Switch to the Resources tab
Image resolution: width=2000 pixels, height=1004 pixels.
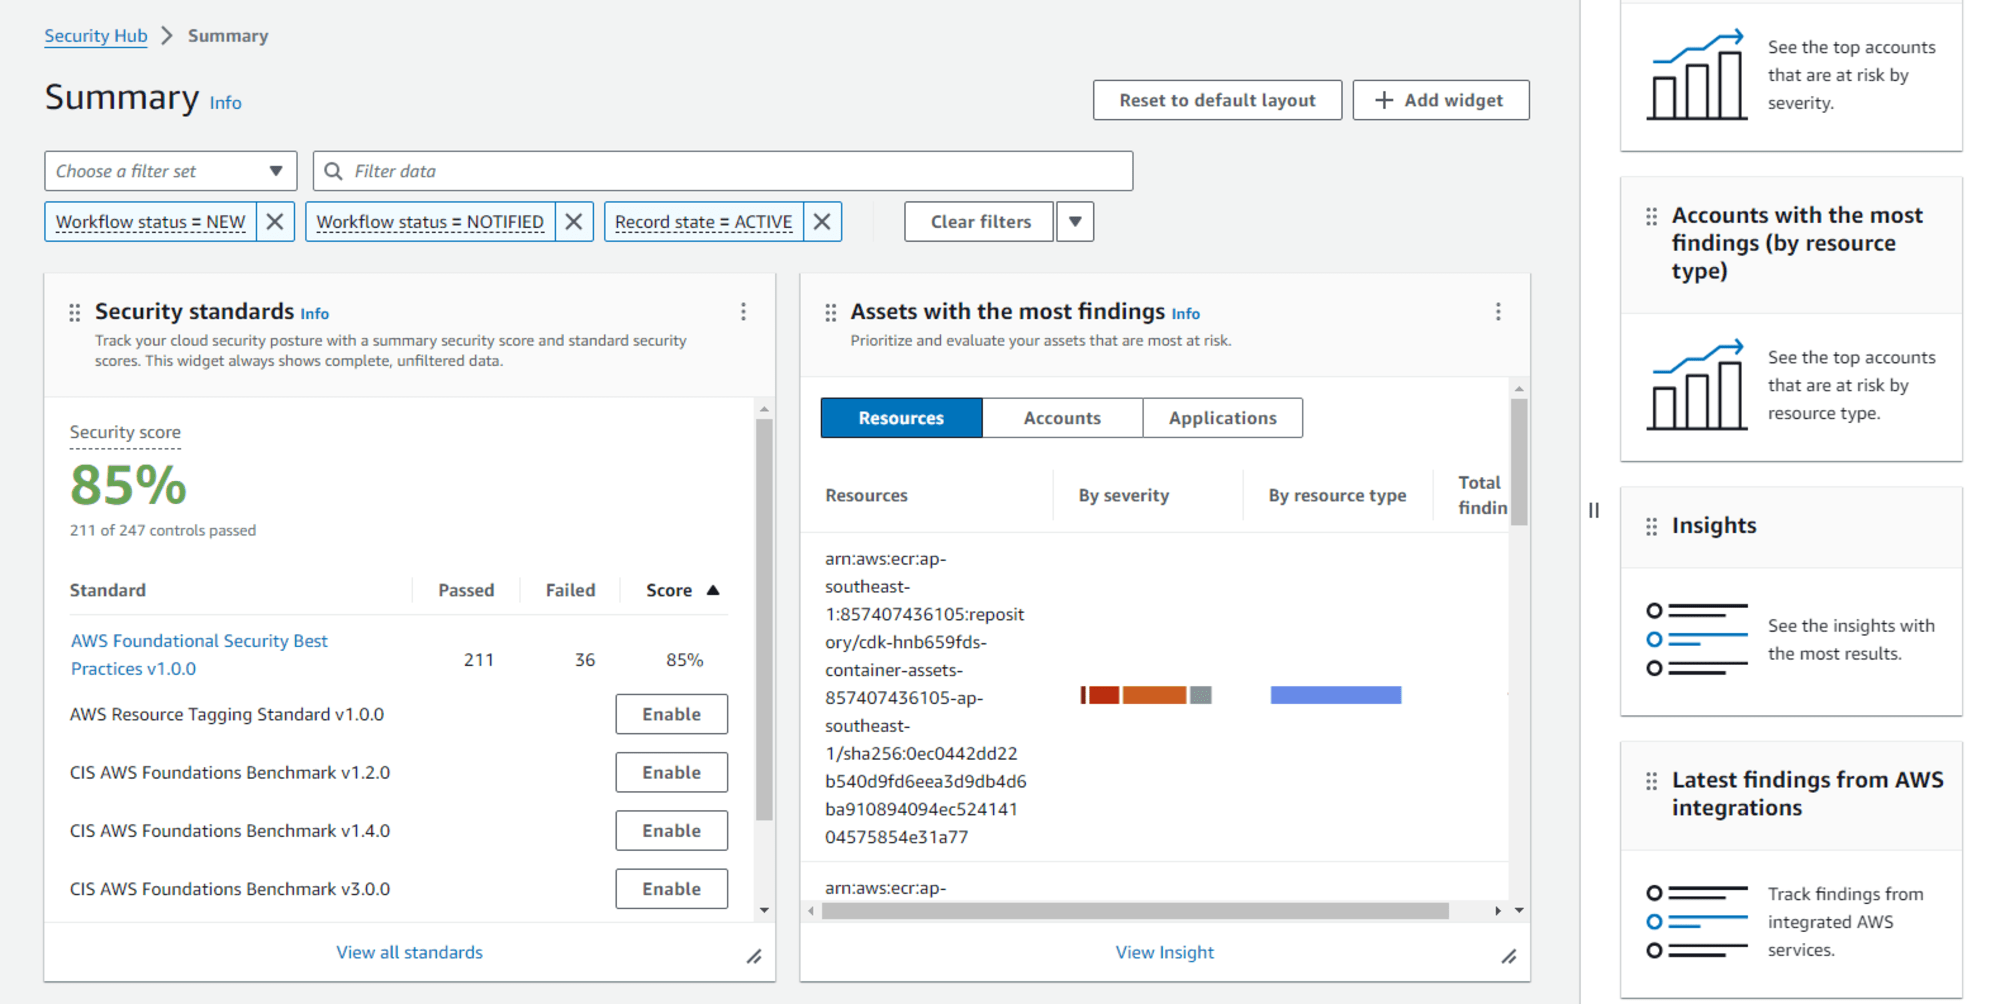coord(901,418)
